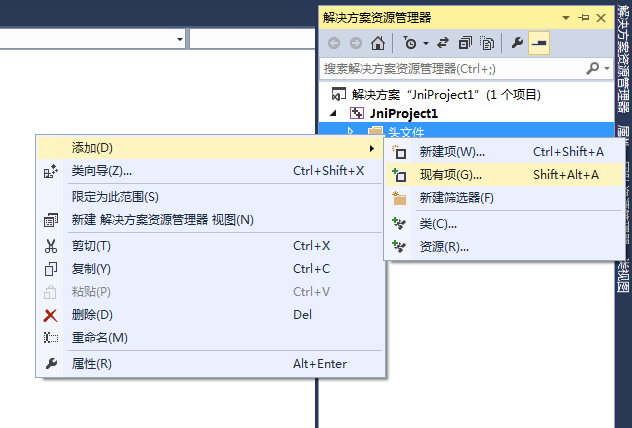Choose 属性(R) from the context menu
The width and height of the screenshot is (632, 428).
[210, 364]
